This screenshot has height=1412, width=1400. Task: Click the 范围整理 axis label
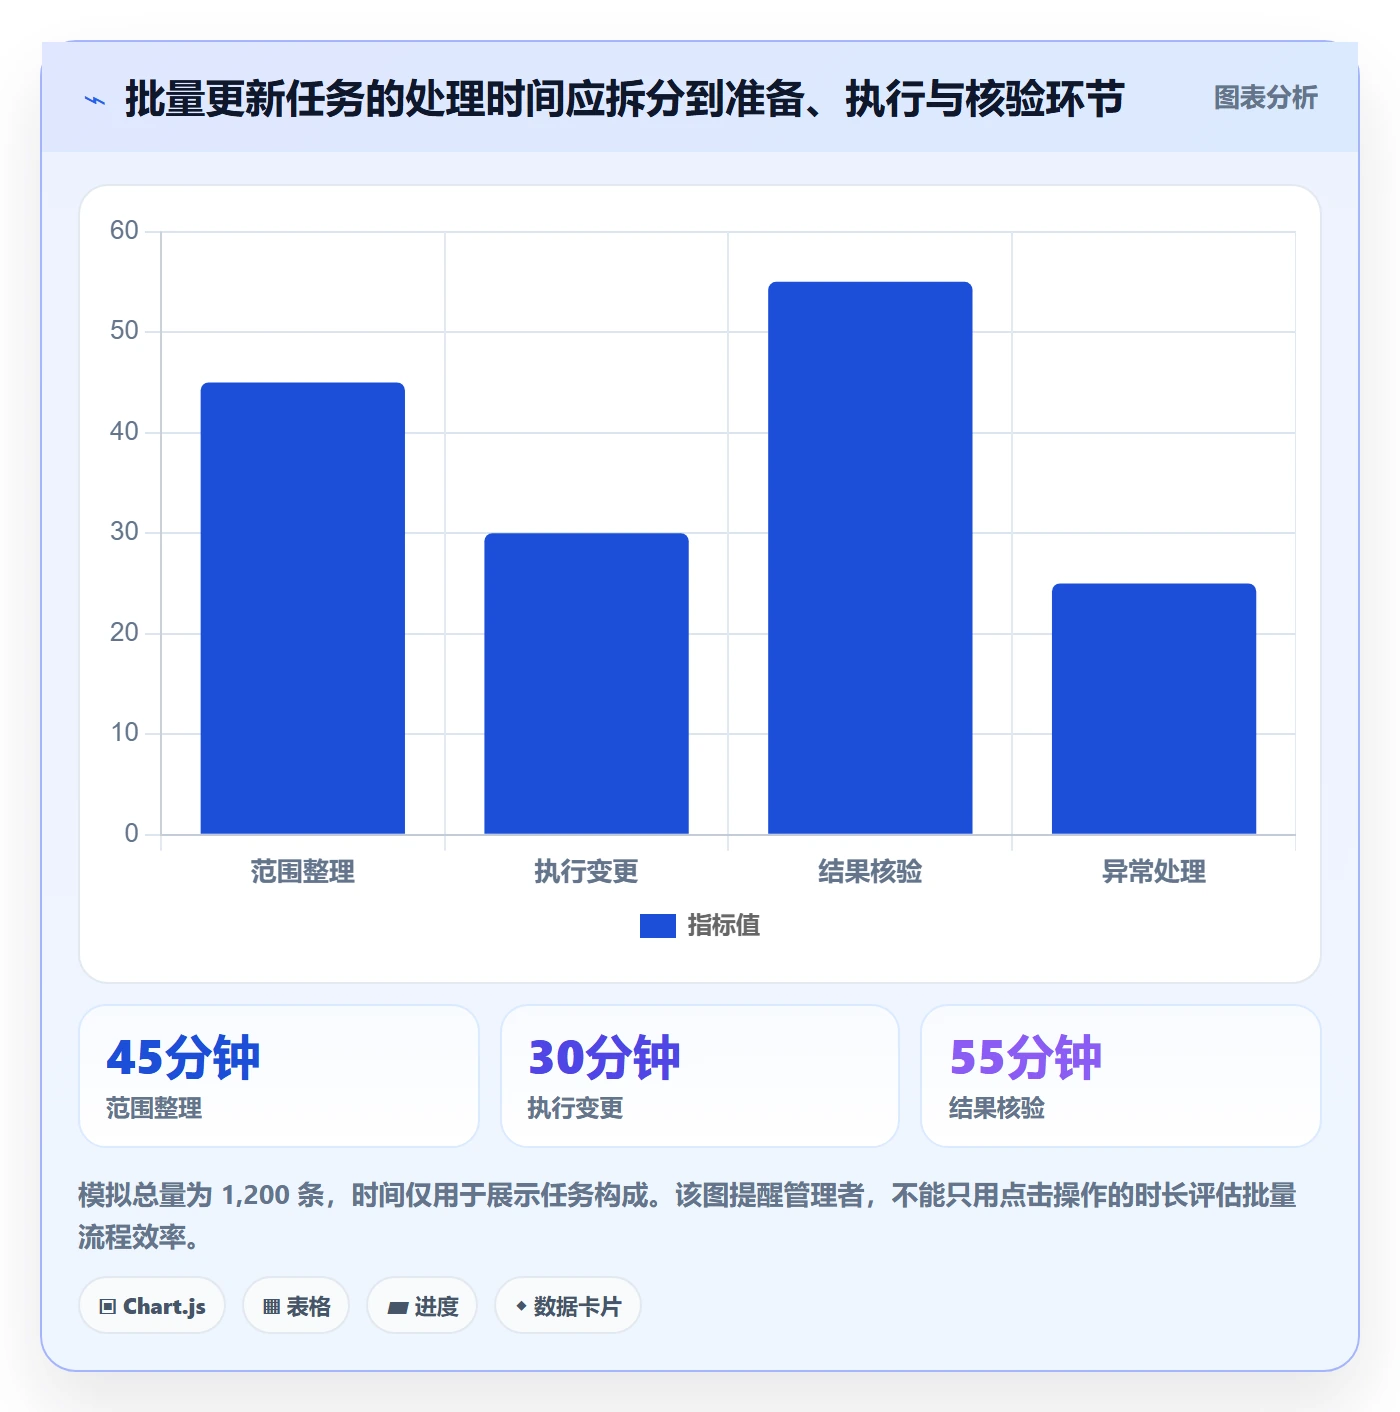click(303, 872)
